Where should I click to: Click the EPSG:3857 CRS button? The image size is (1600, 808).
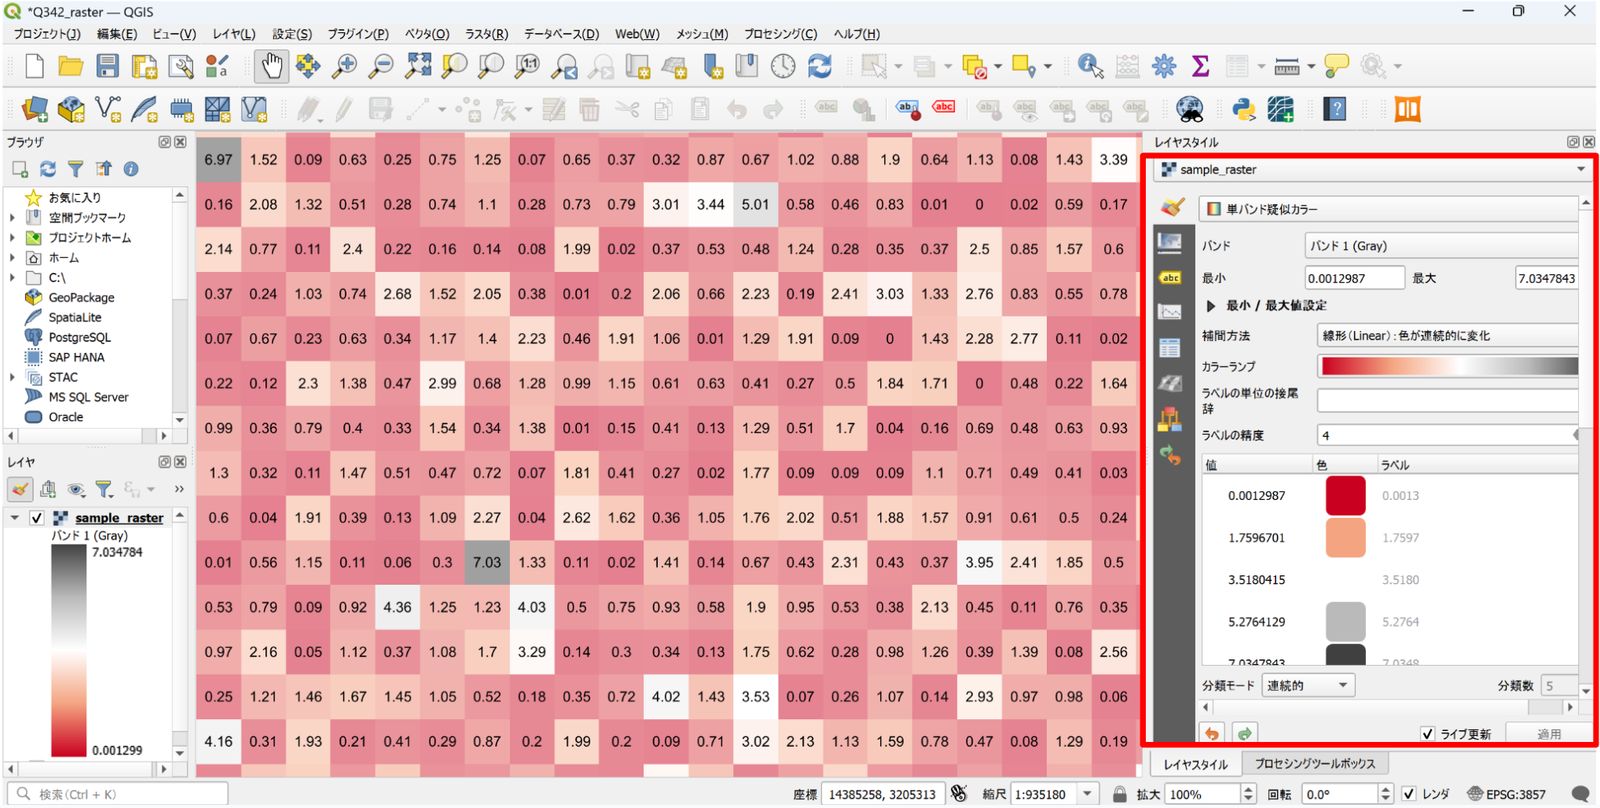coord(1506,794)
